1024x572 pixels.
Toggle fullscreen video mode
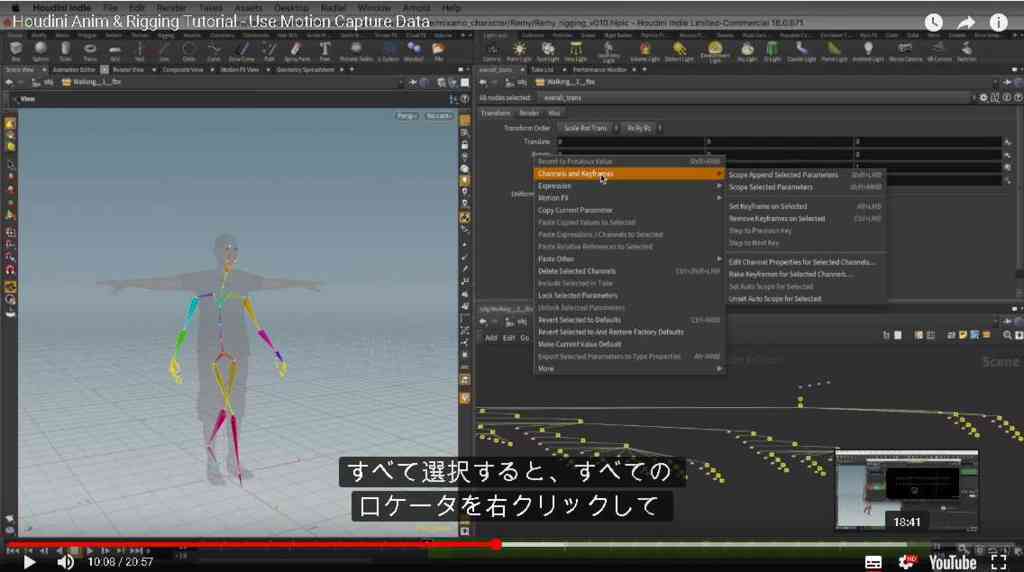point(999,562)
